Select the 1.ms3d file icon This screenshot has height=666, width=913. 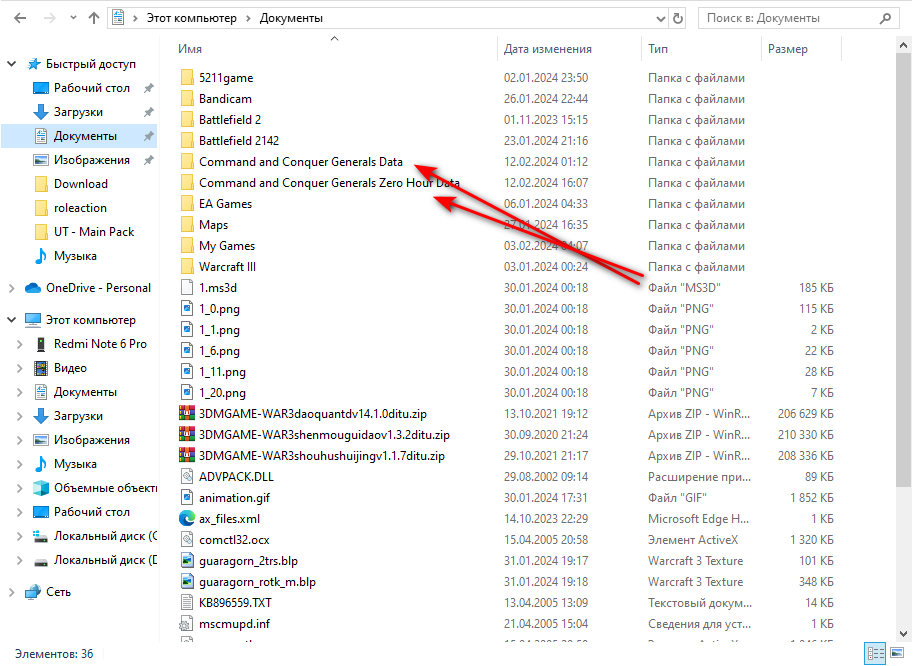pos(187,288)
